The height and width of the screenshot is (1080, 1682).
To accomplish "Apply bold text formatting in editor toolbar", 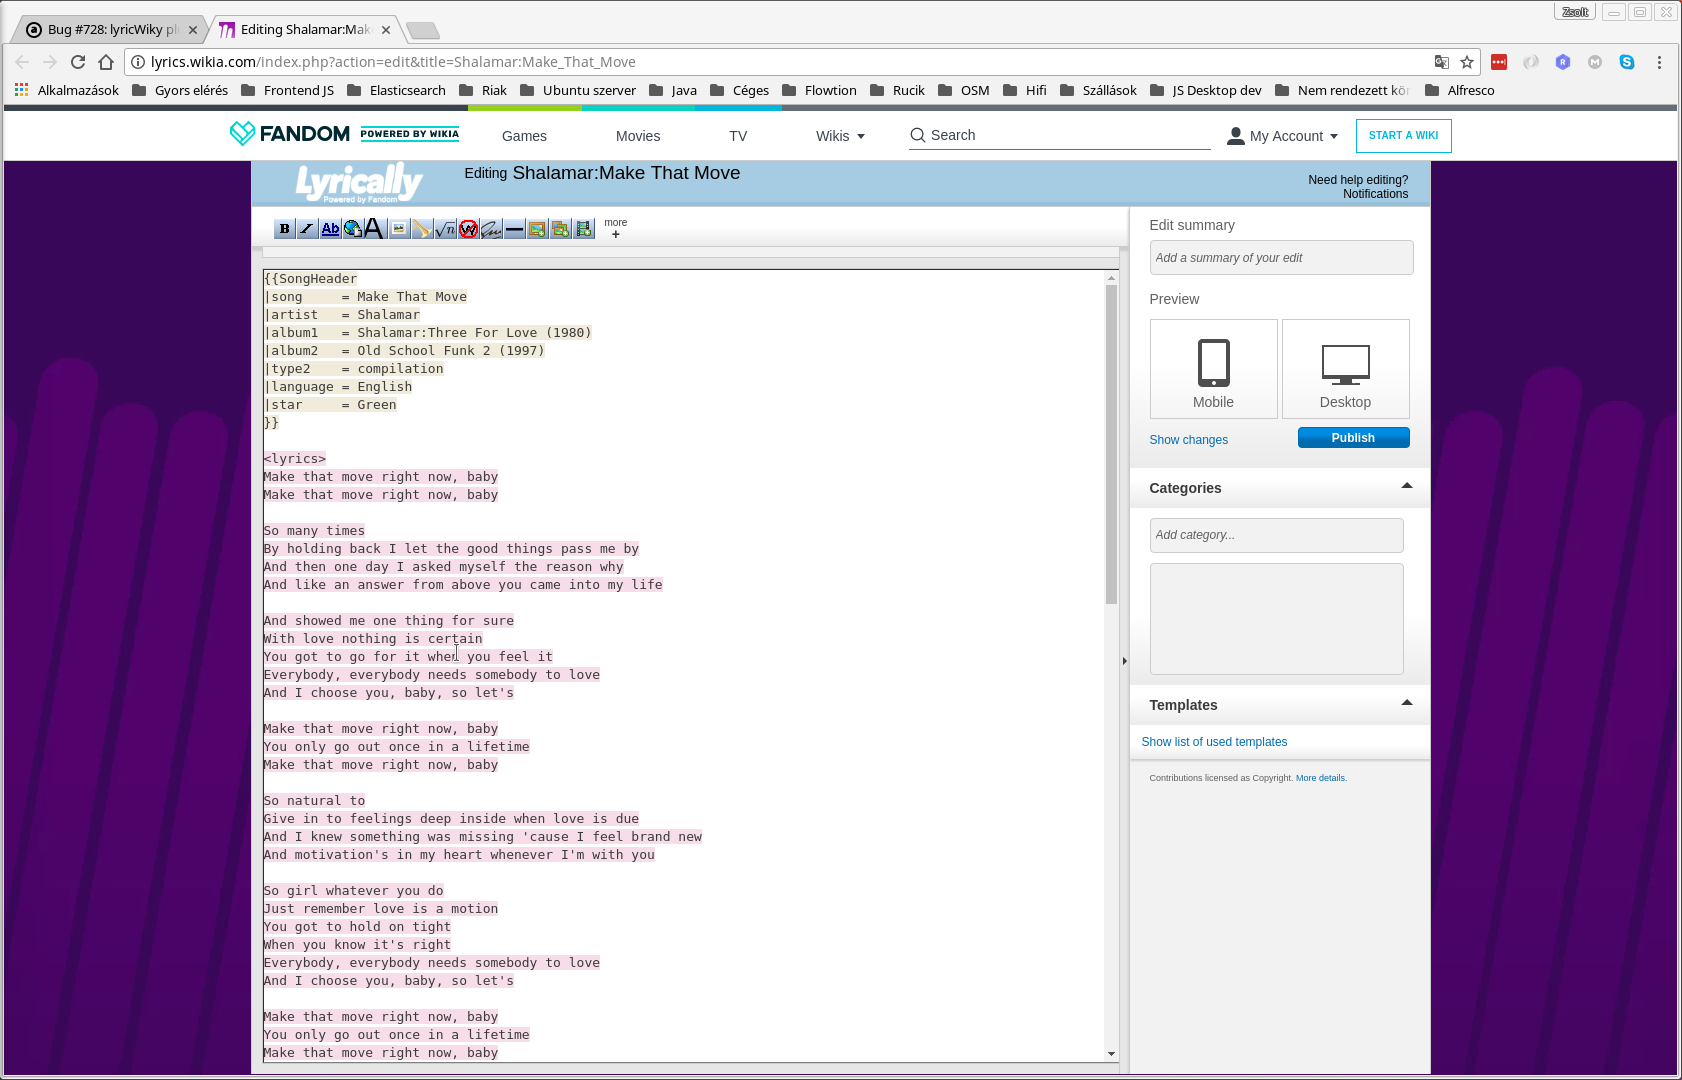I will 284,229.
